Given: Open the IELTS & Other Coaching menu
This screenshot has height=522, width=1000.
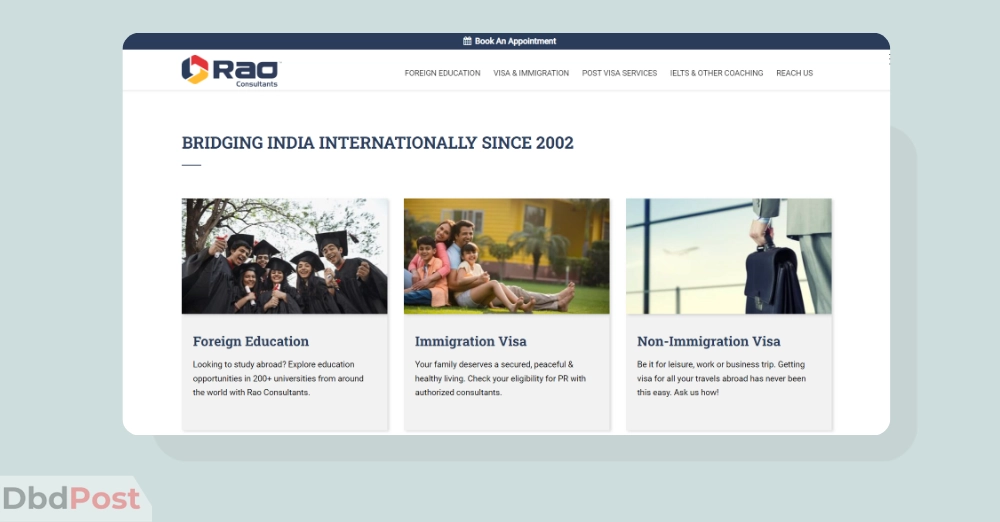Looking at the screenshot, I should pyautogui.click(x=716, y=73).
